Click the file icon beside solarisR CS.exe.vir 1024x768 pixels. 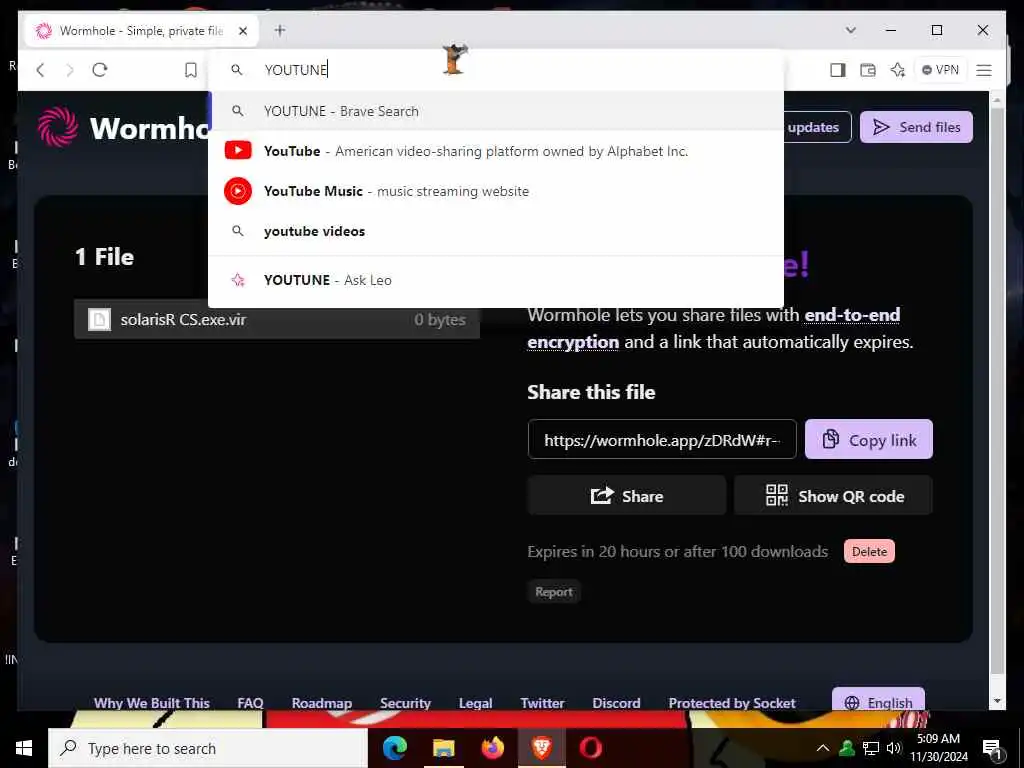tap(99, 319)
